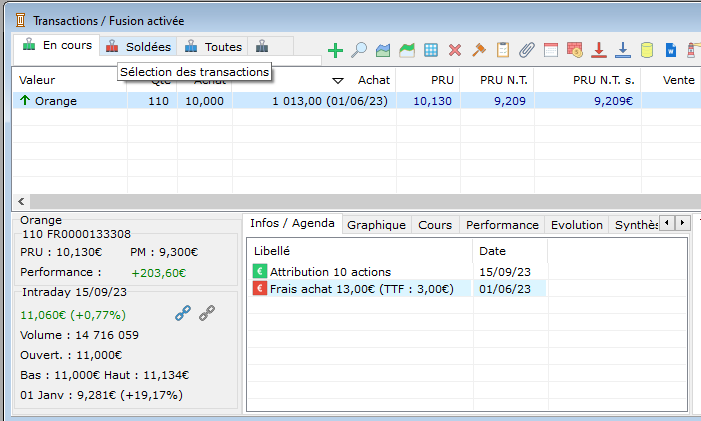
Task: Click the yellow database cylinder icon
Action: tap(646, 50)
